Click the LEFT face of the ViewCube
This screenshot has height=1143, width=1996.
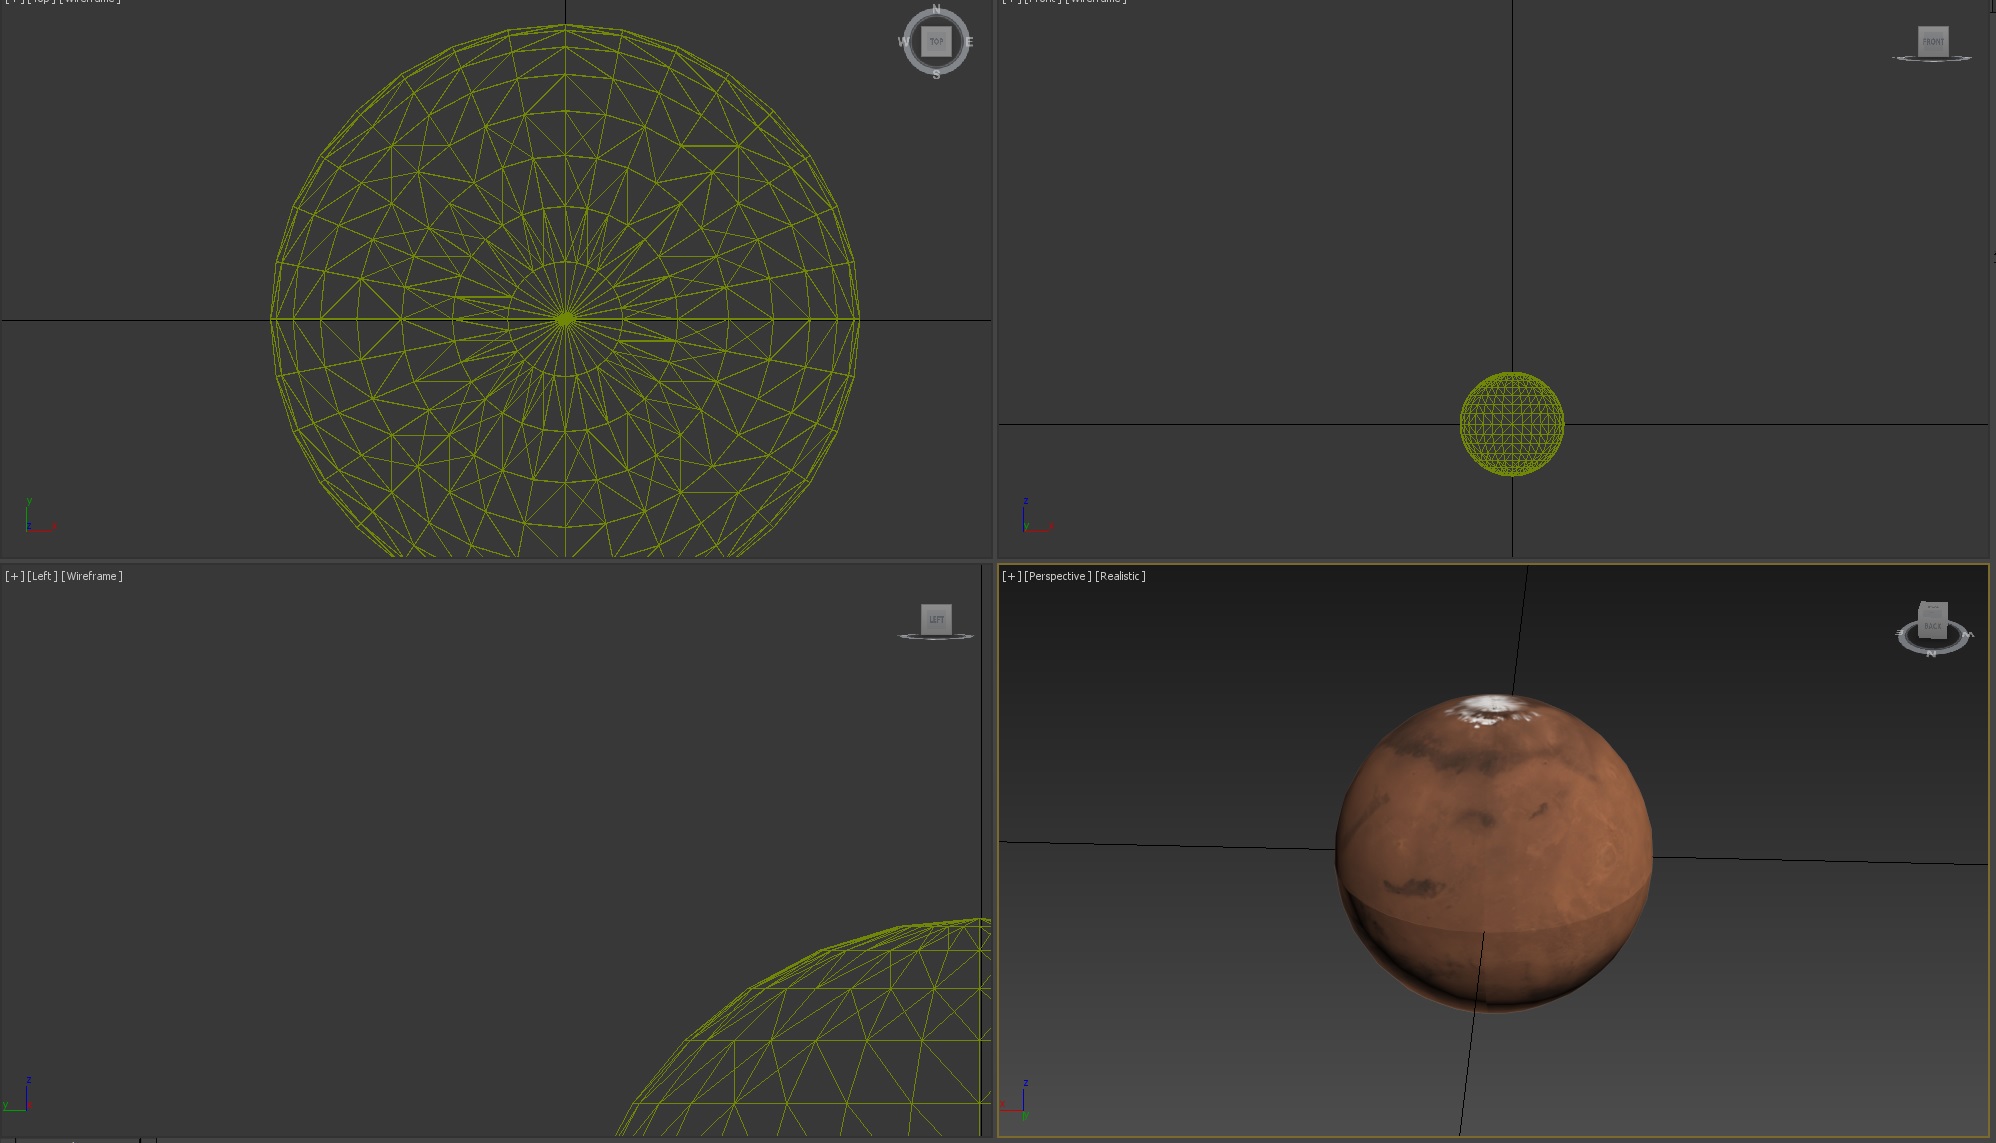936,619
